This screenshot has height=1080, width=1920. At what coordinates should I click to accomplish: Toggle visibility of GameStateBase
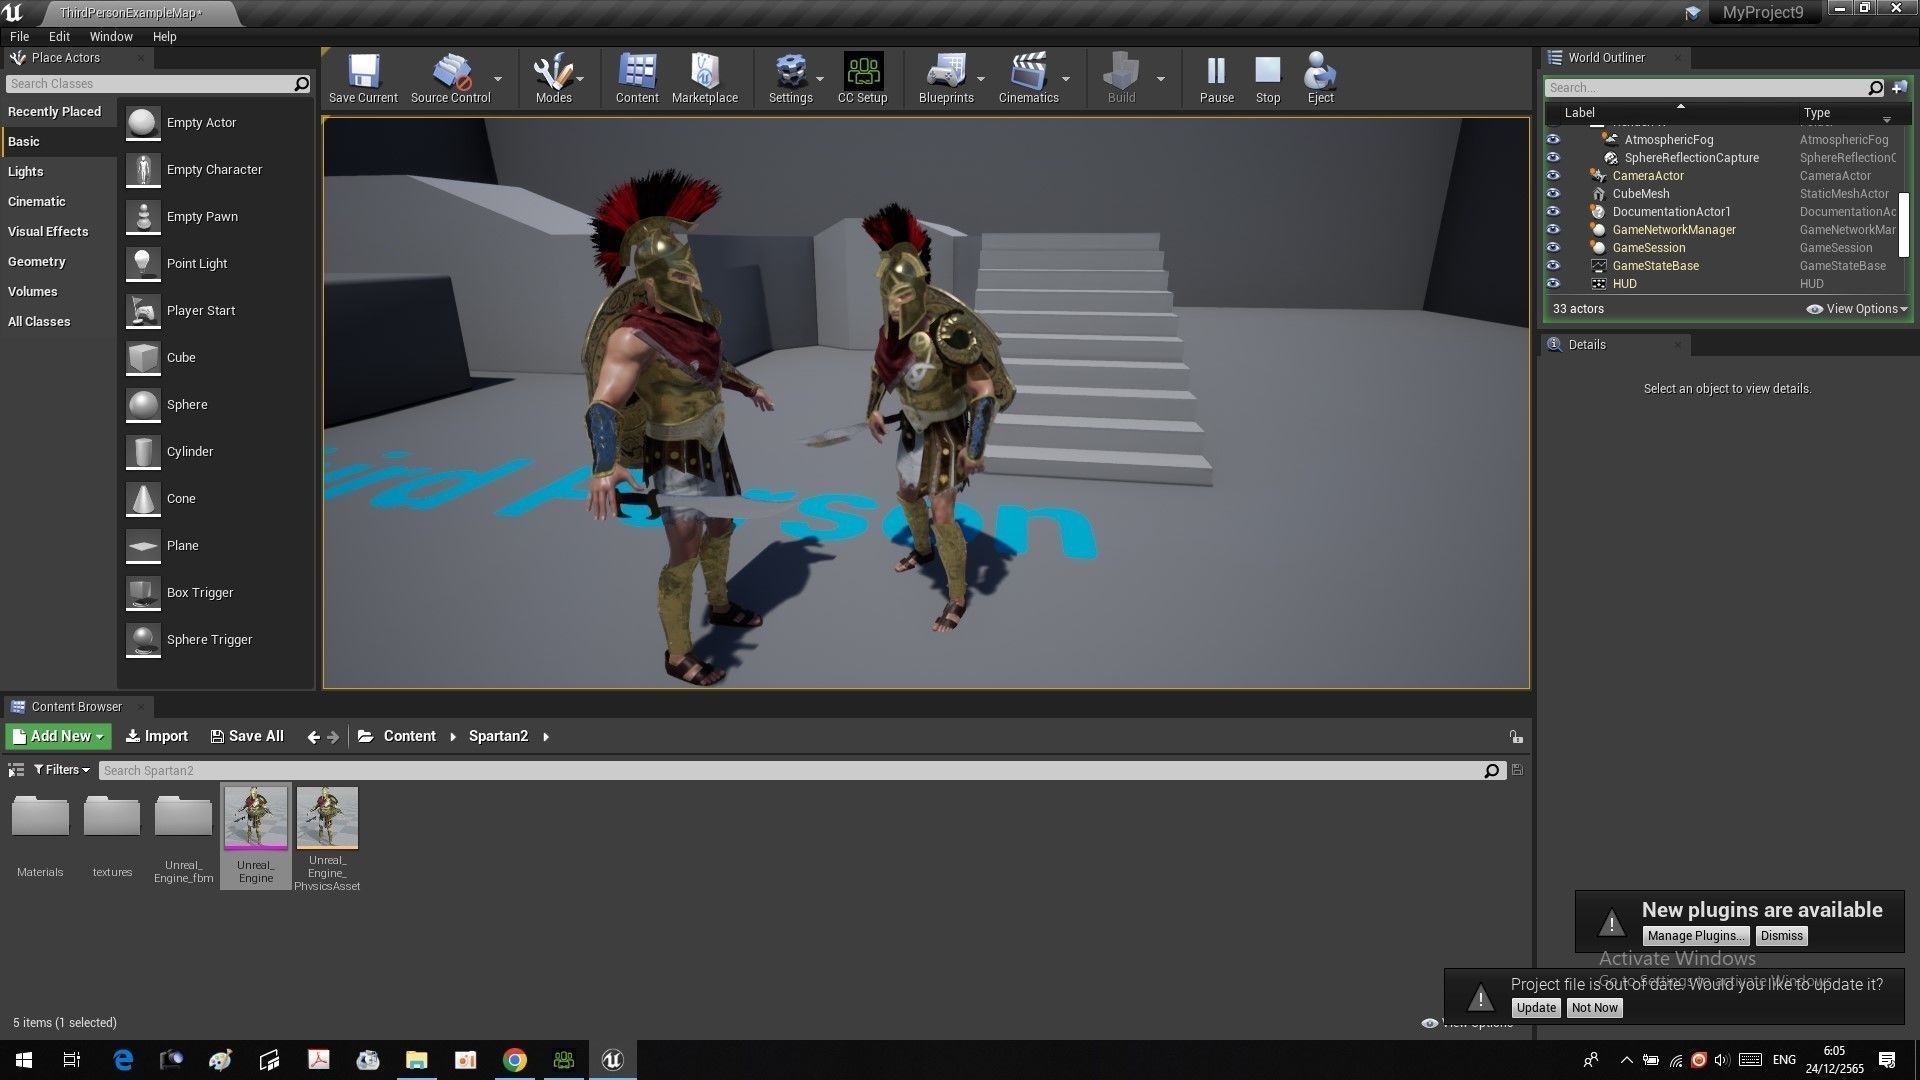click(1553, 266)
